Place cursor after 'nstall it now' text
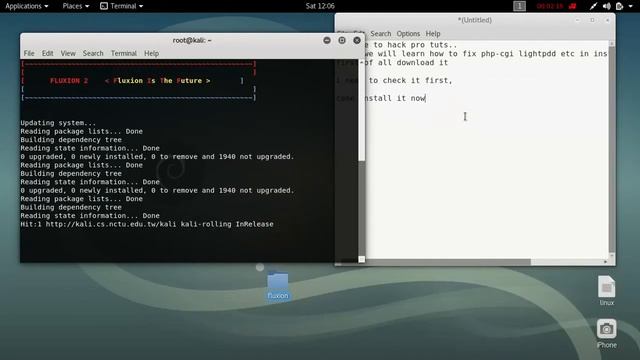Image resolution: width=640 pixels, height=360 pixels. pyautogui.click(x=426, y=98)
